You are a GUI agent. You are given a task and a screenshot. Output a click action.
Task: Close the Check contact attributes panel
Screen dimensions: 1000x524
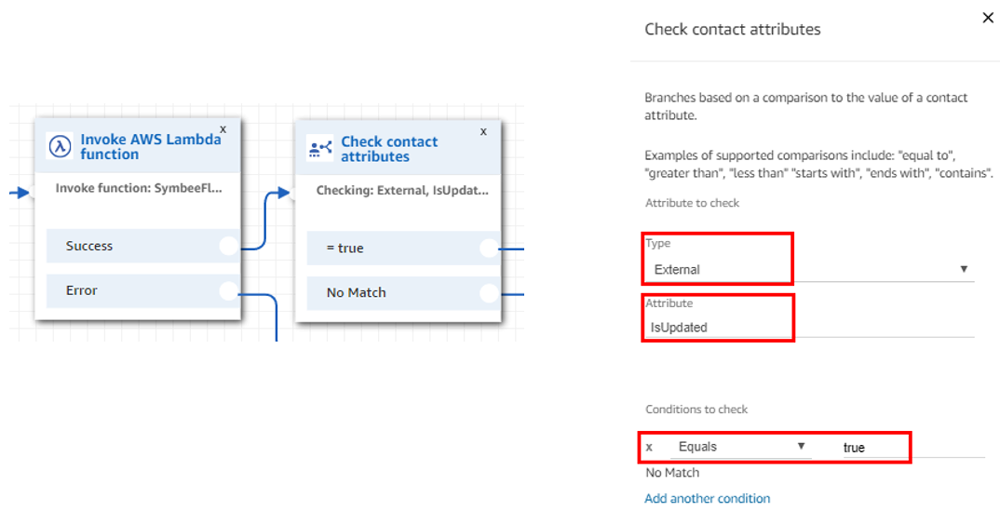(x=988, y=18)
